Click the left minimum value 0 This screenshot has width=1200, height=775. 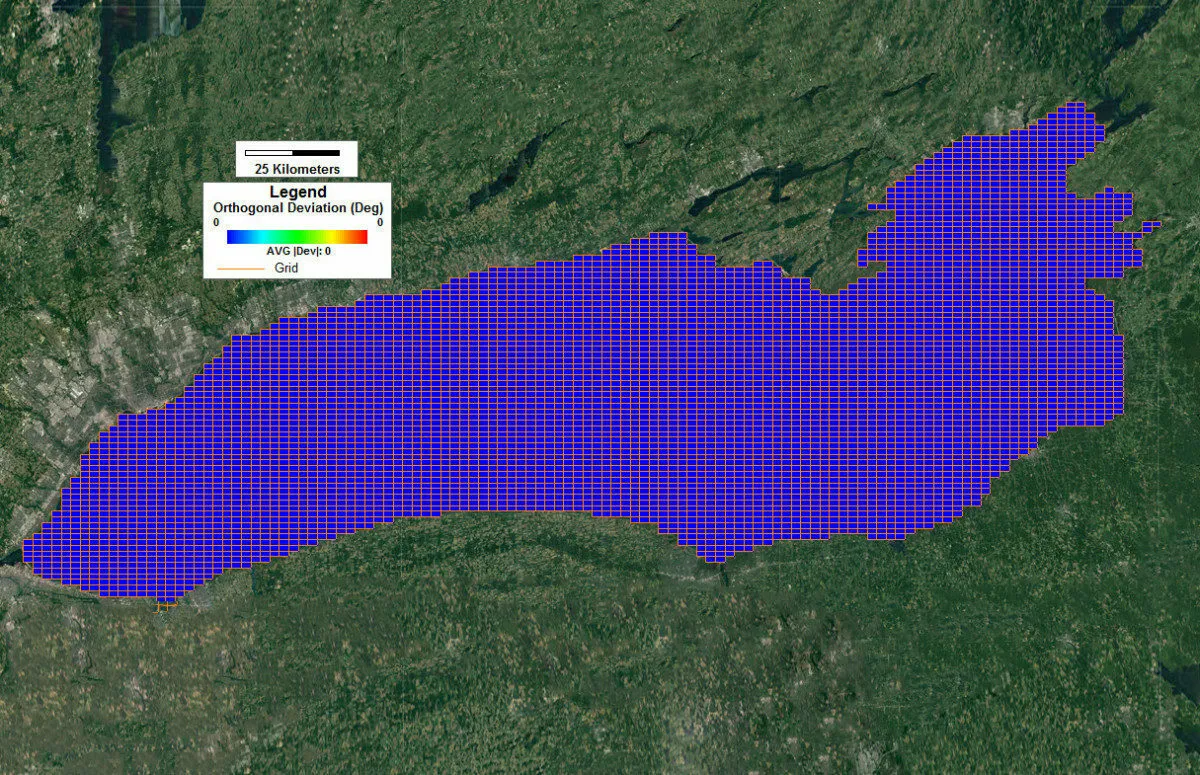coord(216,222)
